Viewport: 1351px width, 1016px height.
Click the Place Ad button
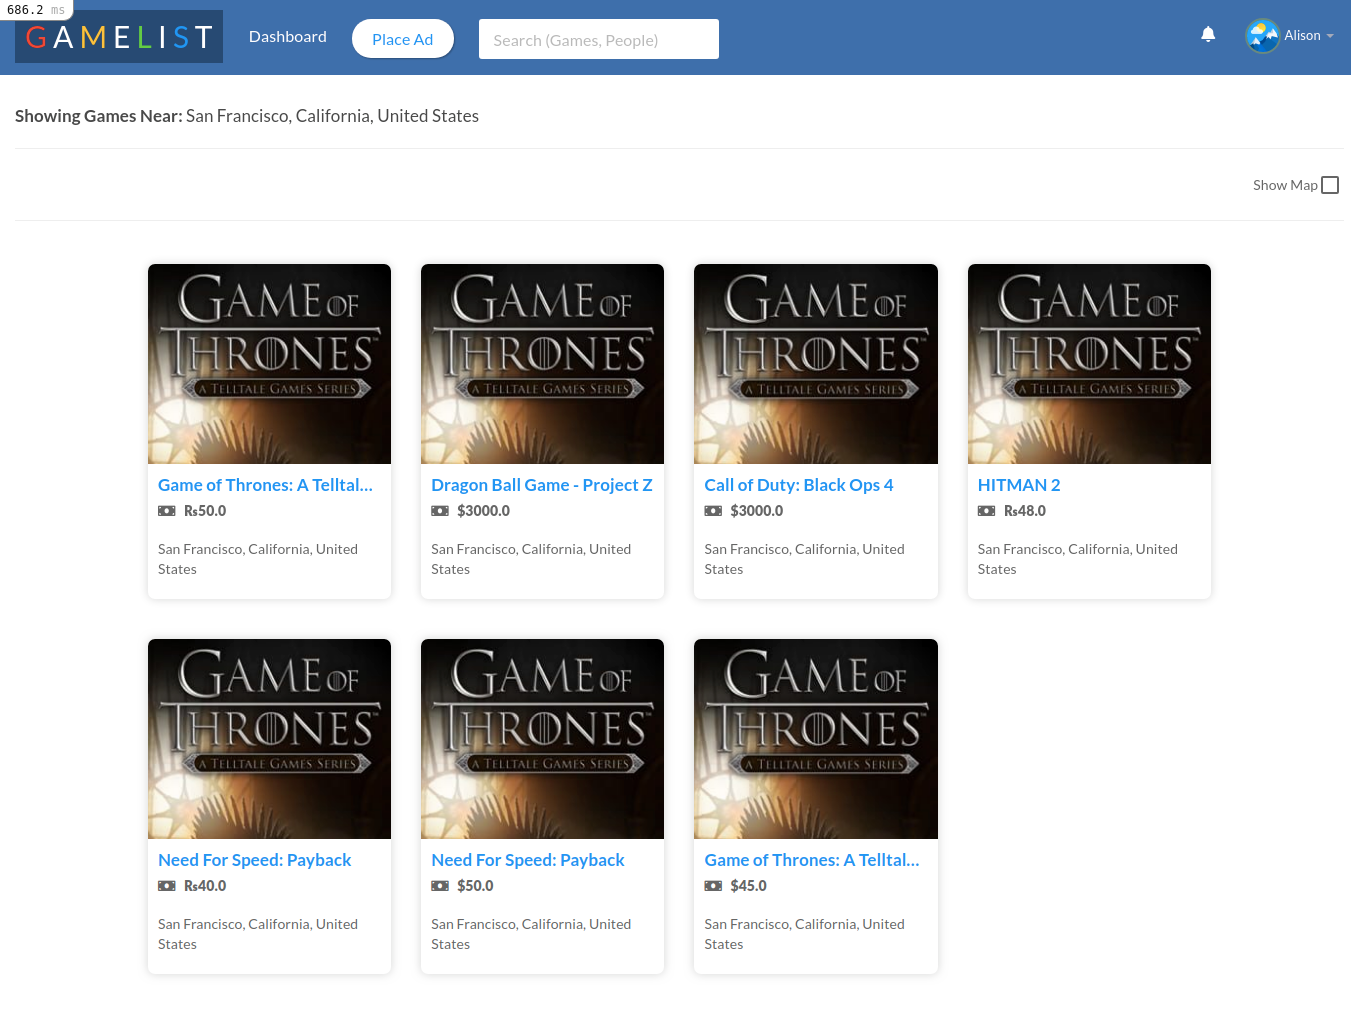point(403,39)
